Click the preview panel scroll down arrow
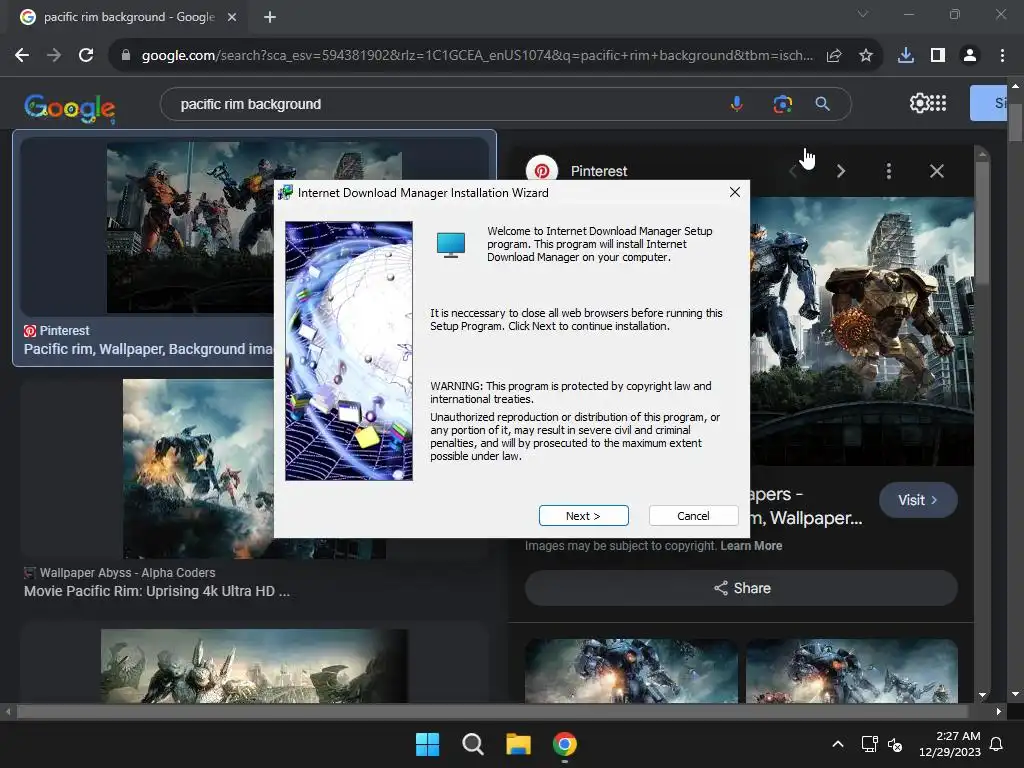 click(982, 695)
